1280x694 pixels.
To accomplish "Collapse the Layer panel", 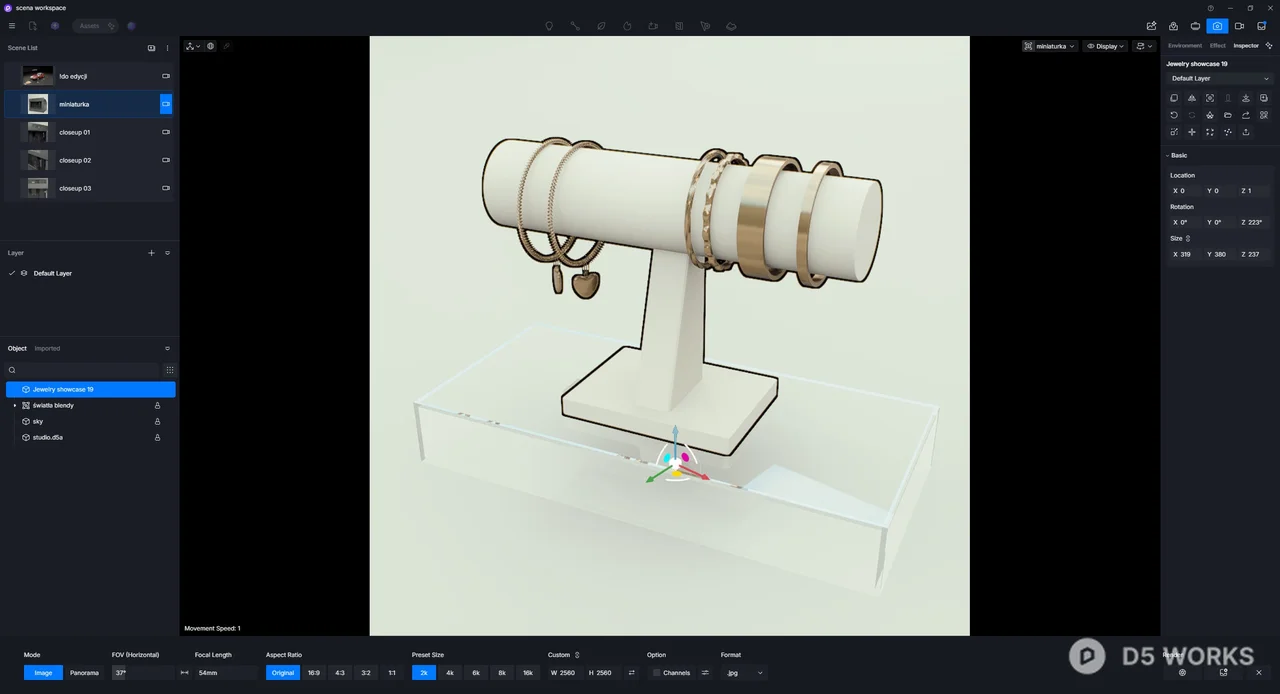I will coord(167,253).
